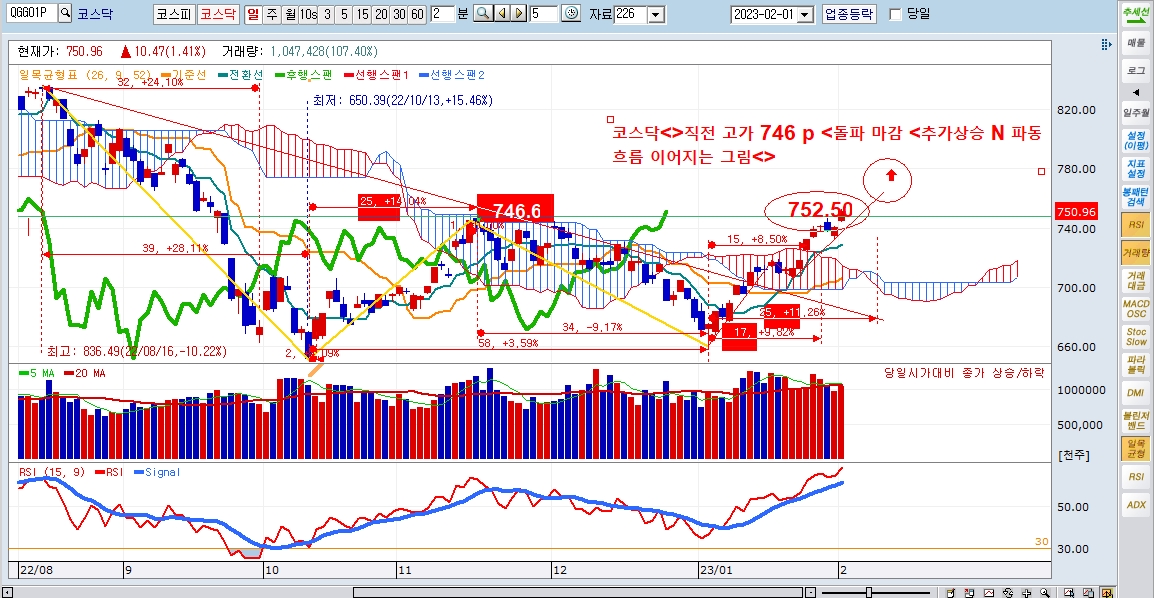Open the 자료 226 count dropdown
The width and height of the screenshot is (1154, 598).
tap(656, 14)
